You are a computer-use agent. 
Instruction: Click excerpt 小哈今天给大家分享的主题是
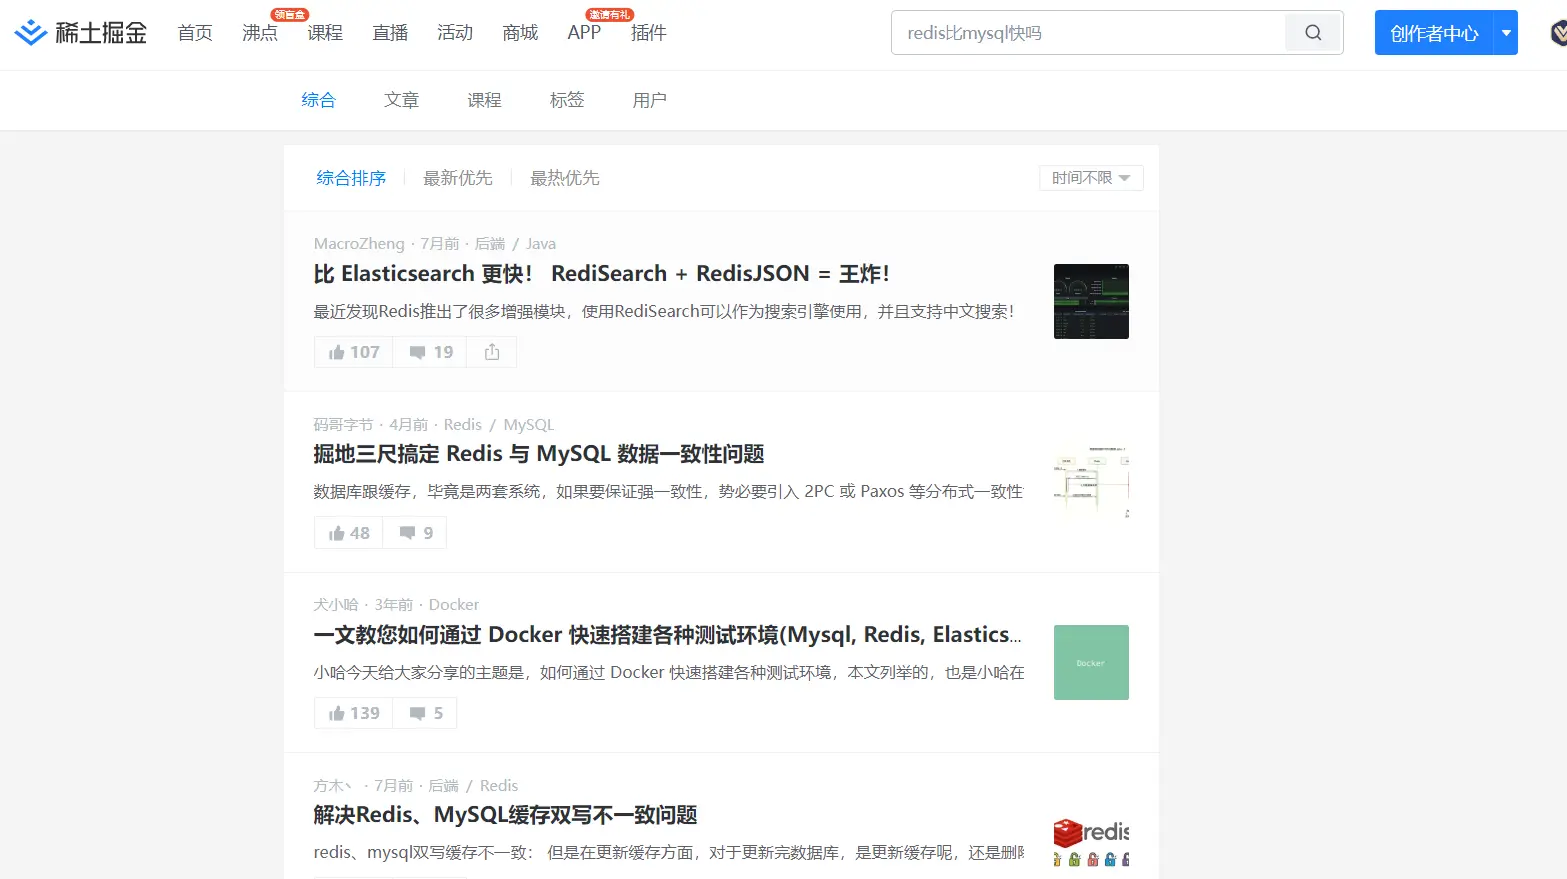pos(668,673)
